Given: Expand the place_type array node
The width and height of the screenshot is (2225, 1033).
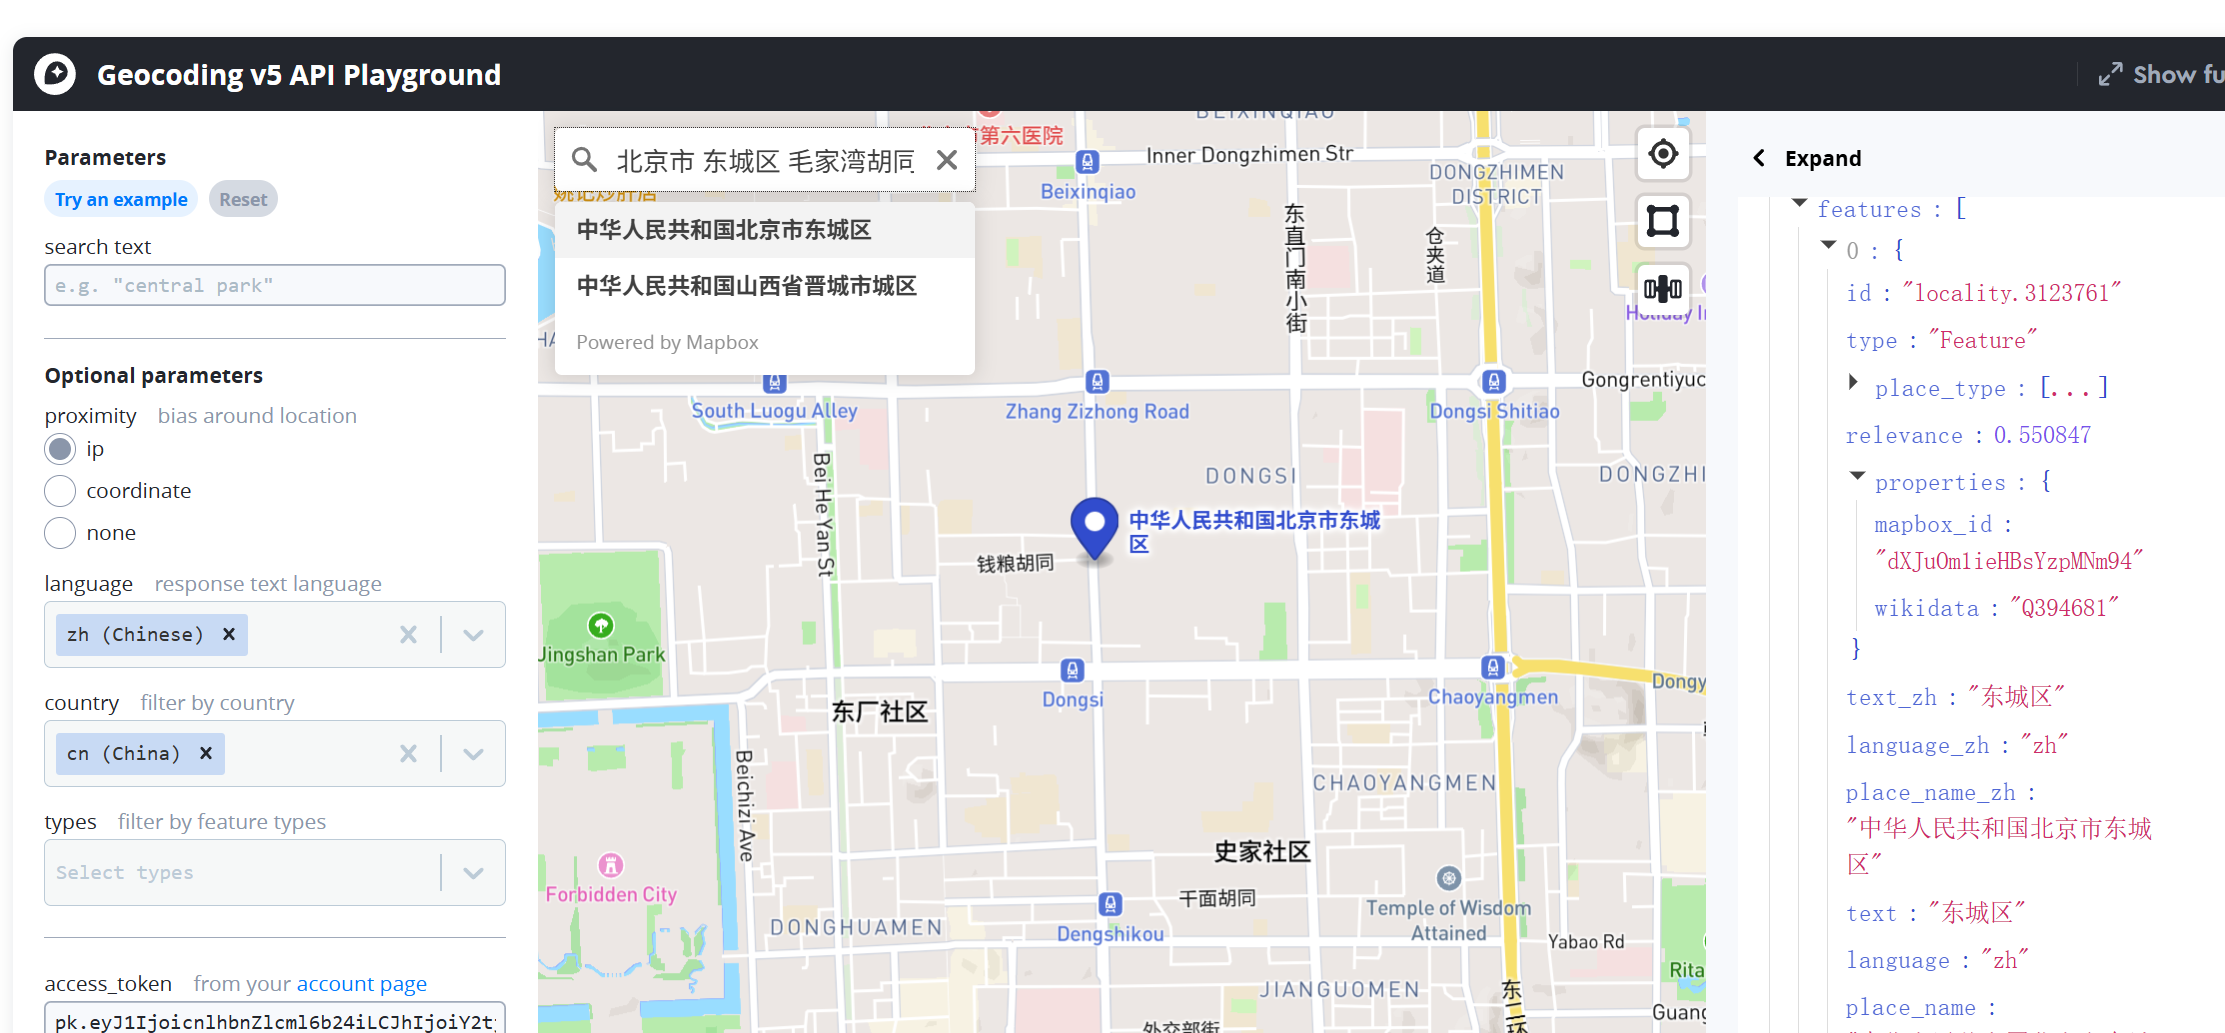Looking at the screenshot, I should 1854,381.
